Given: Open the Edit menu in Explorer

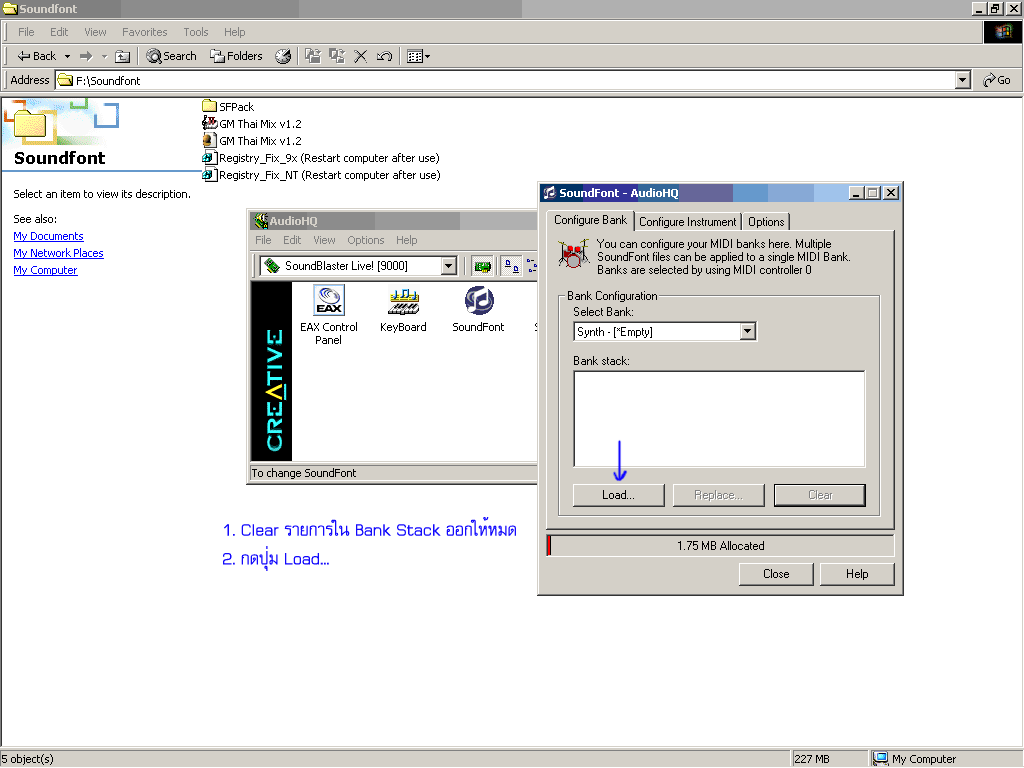Looking at the screenshot, I should (x=59, y=32).
